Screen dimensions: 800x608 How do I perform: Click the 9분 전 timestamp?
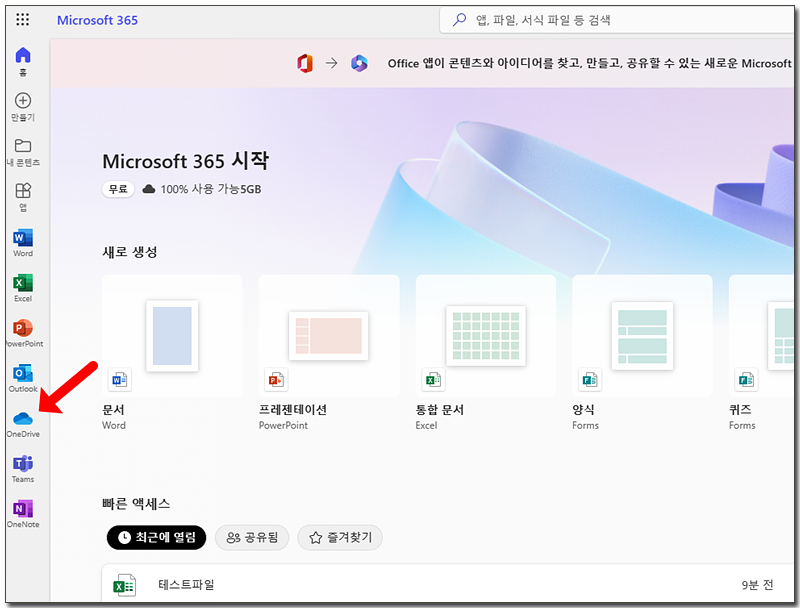tap(757, 585)
